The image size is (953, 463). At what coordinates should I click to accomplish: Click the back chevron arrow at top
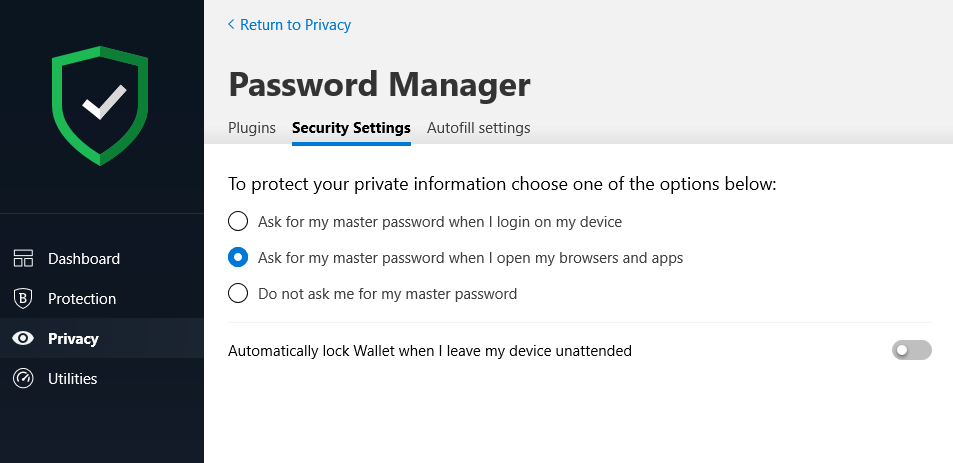pos(231,25)
